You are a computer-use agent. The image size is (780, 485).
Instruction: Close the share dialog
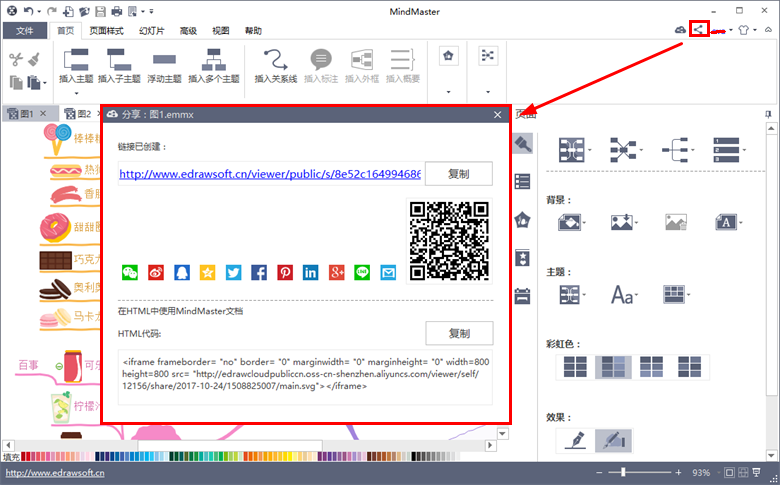(x=497, y=115)
